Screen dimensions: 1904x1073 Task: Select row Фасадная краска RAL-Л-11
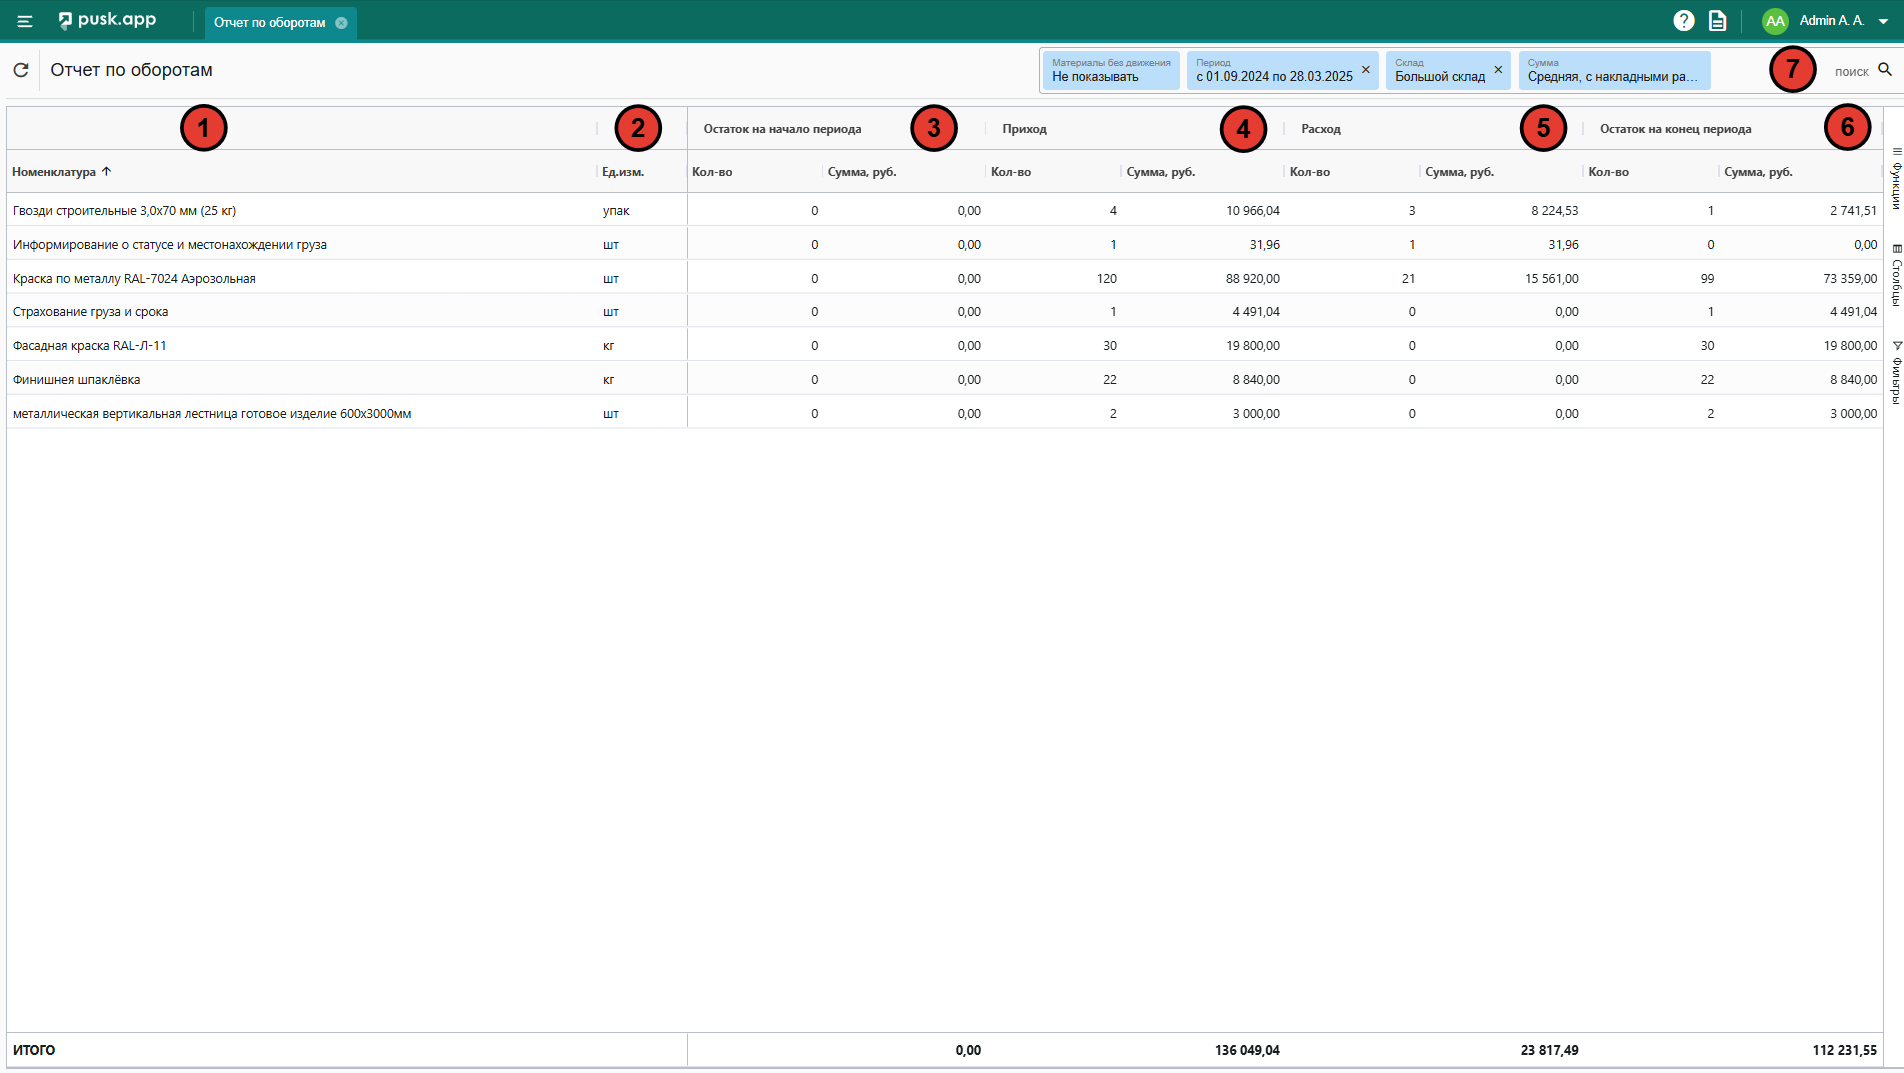[944, 345]
